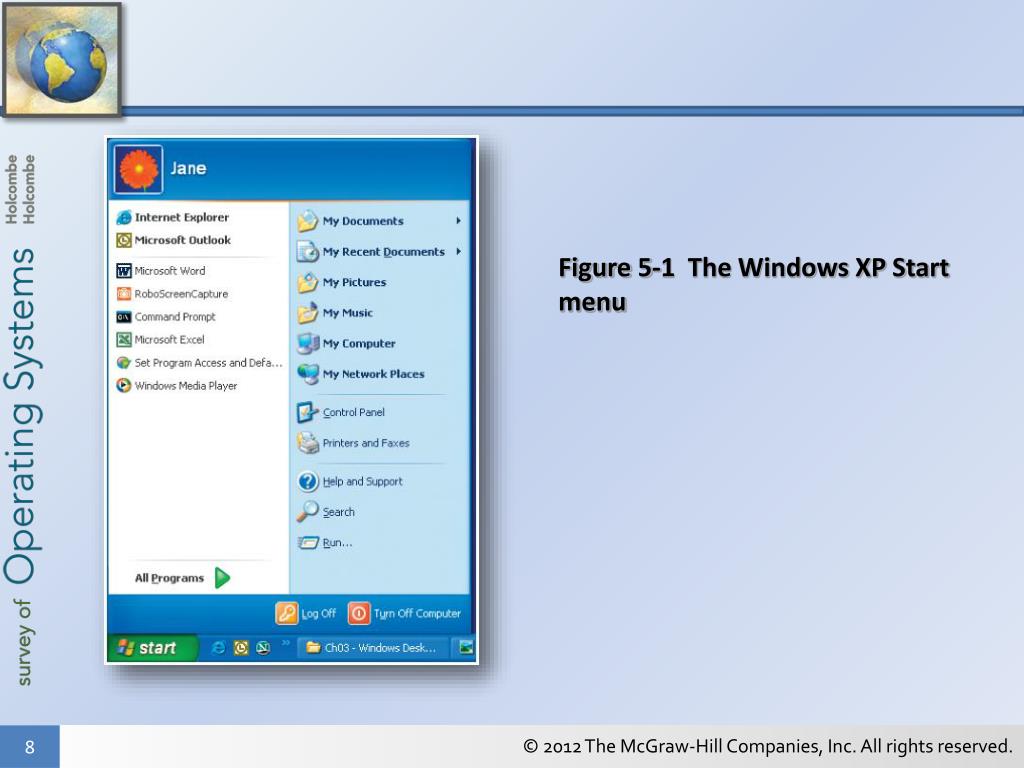Click the Log Off key icon
This screenshot has width=1024, height=768.
[286, 613]
